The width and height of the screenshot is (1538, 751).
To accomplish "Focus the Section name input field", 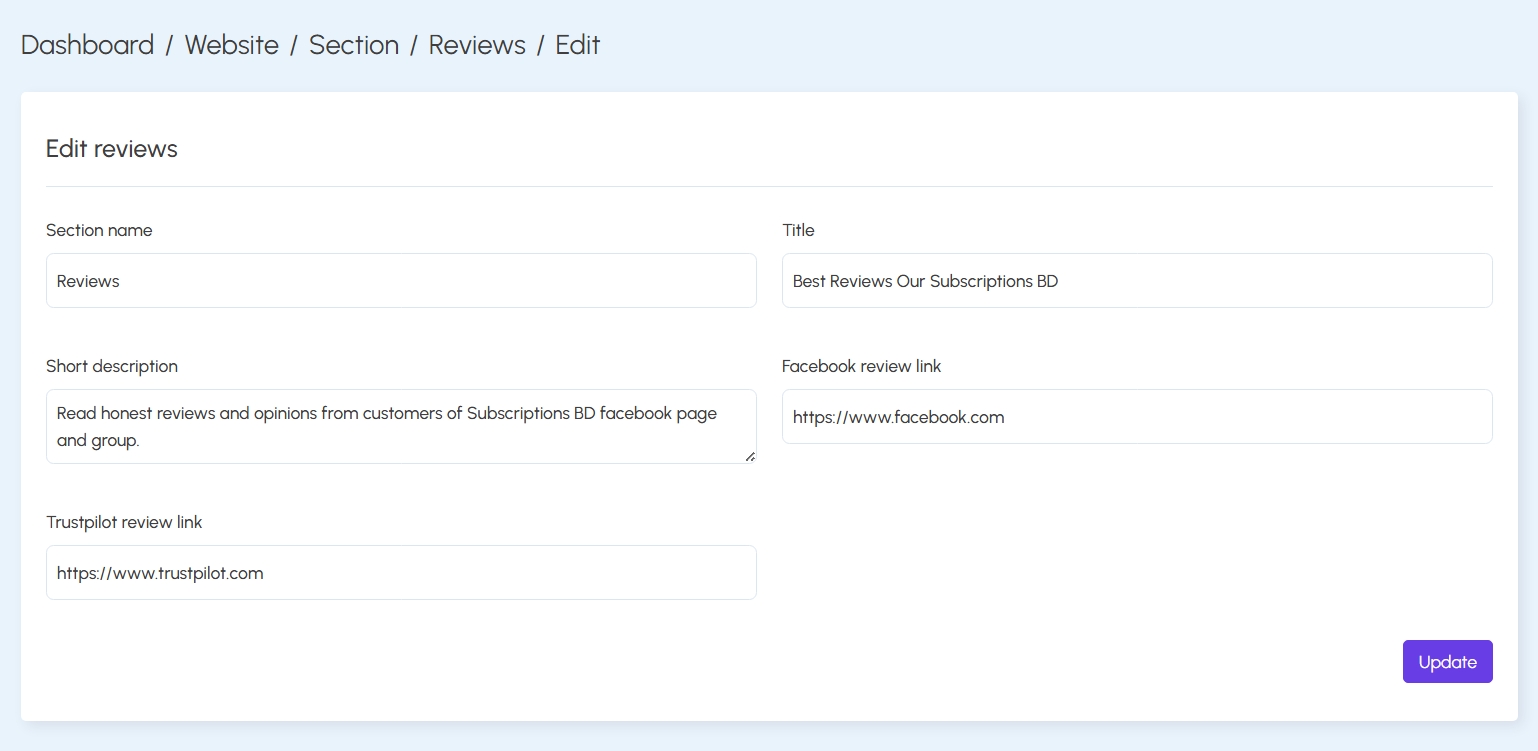I will coord(401,280).
